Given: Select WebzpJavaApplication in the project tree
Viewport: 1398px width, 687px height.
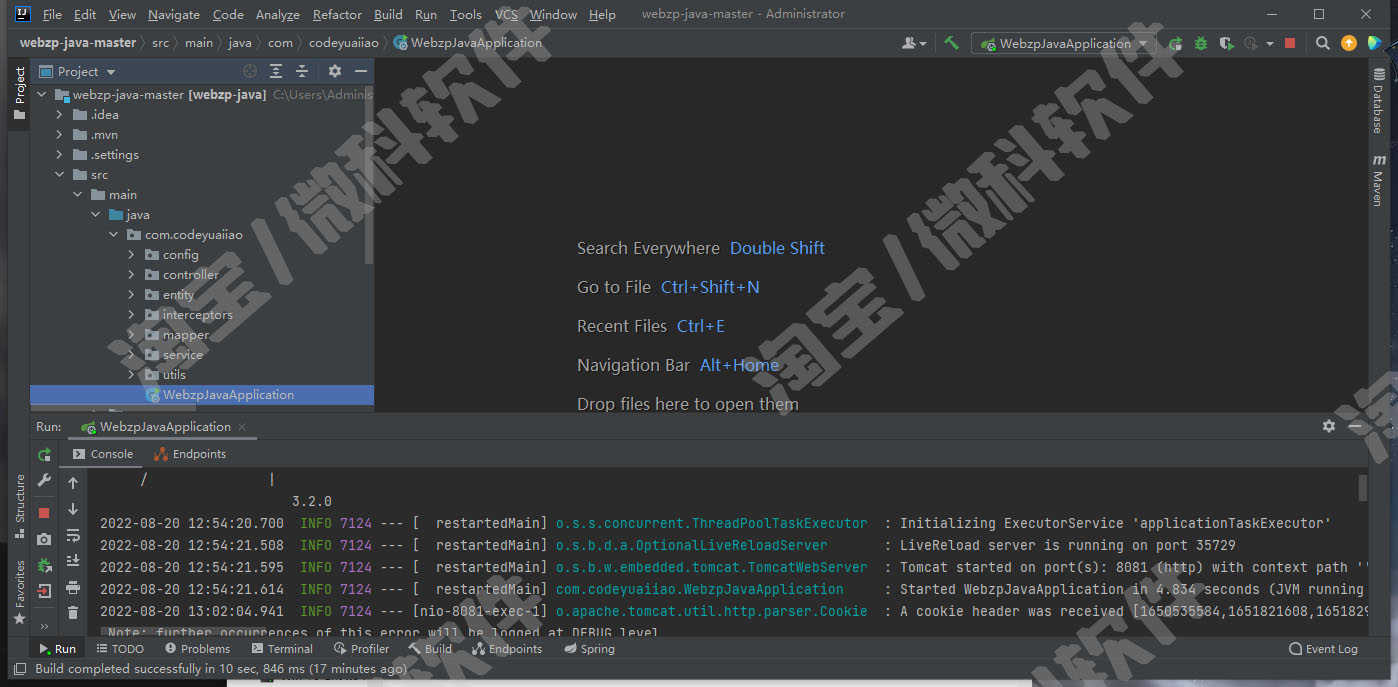Looking at the screenshot, I should (x=202, y=395).
